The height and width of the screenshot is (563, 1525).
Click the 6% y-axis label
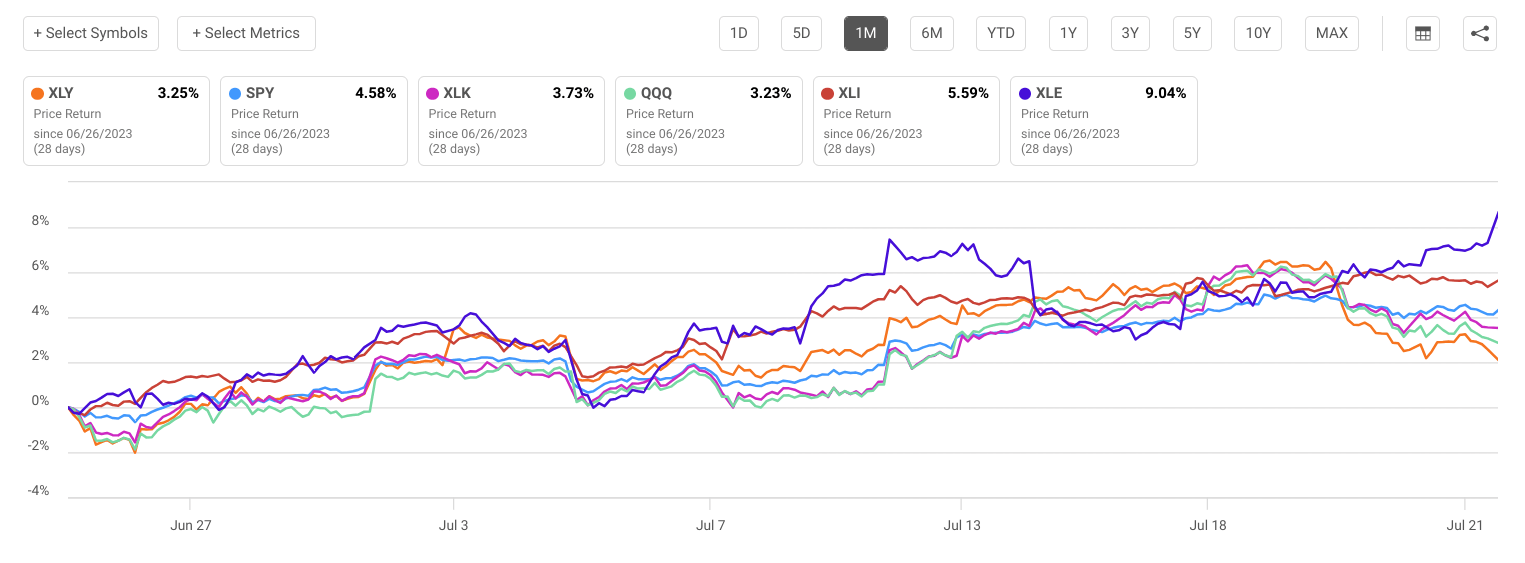click(x=40, y=266)
